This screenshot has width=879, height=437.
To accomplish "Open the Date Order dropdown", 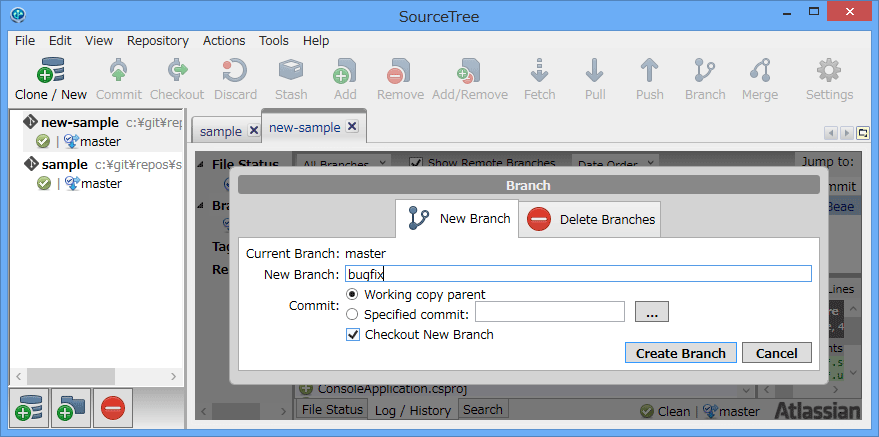I will pos(614,164).
